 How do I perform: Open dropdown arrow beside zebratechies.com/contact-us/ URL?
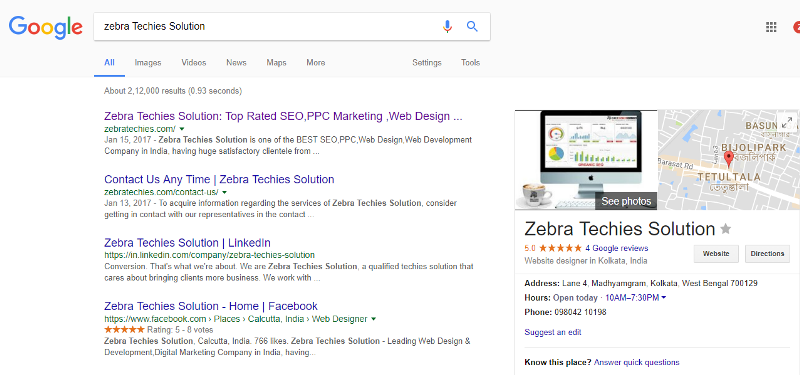click(224, 192)
